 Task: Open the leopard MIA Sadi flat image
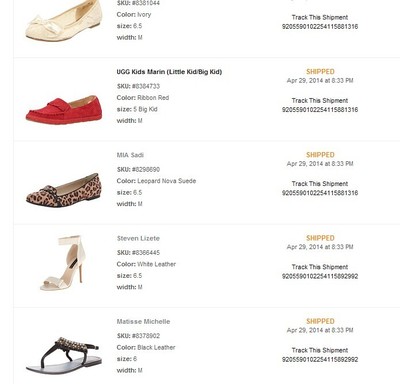tap(64, 190)
